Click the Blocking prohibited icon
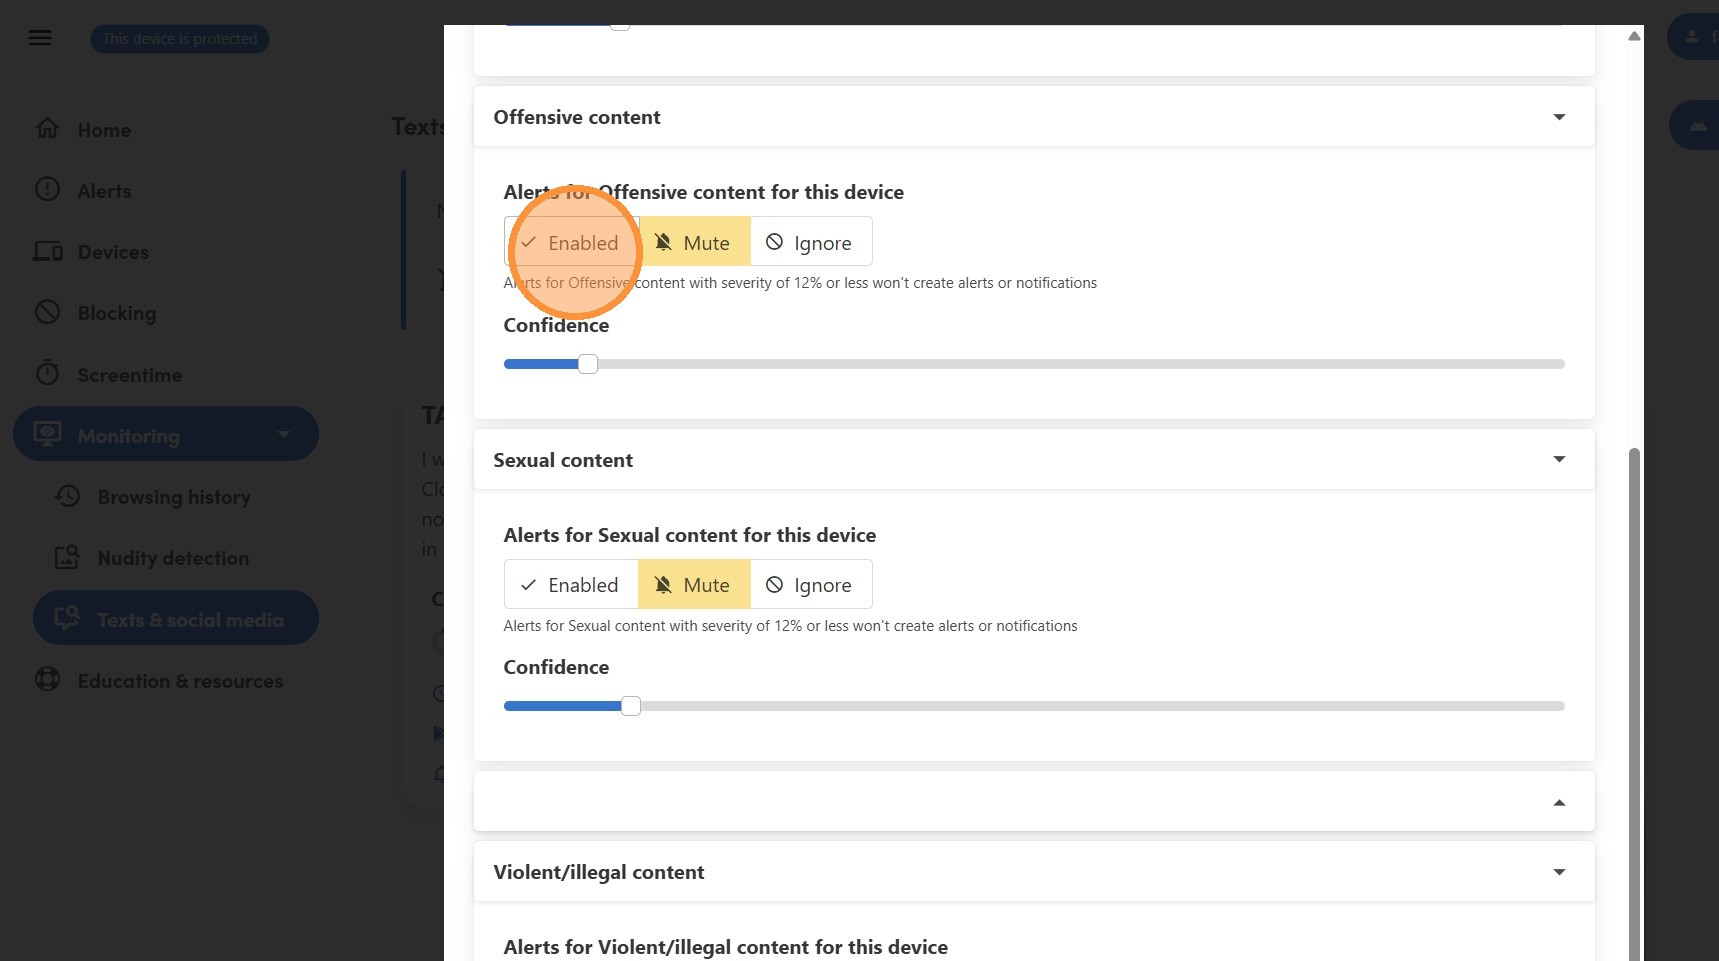 (47, 312)
